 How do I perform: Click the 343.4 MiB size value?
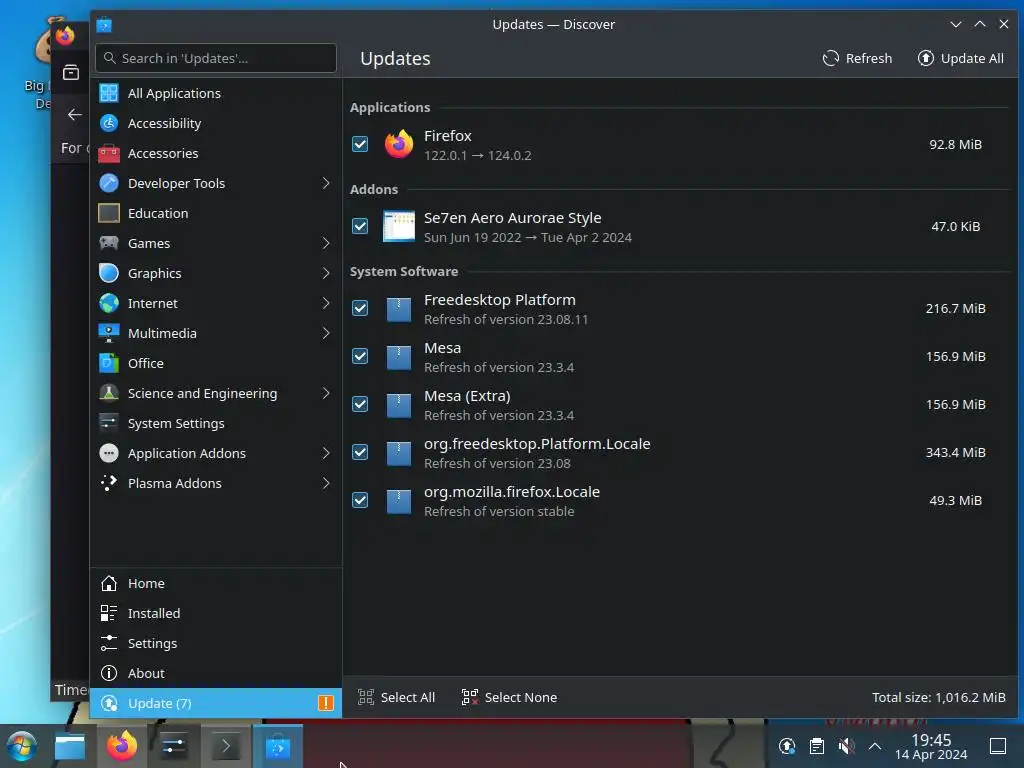click(955, 453)
